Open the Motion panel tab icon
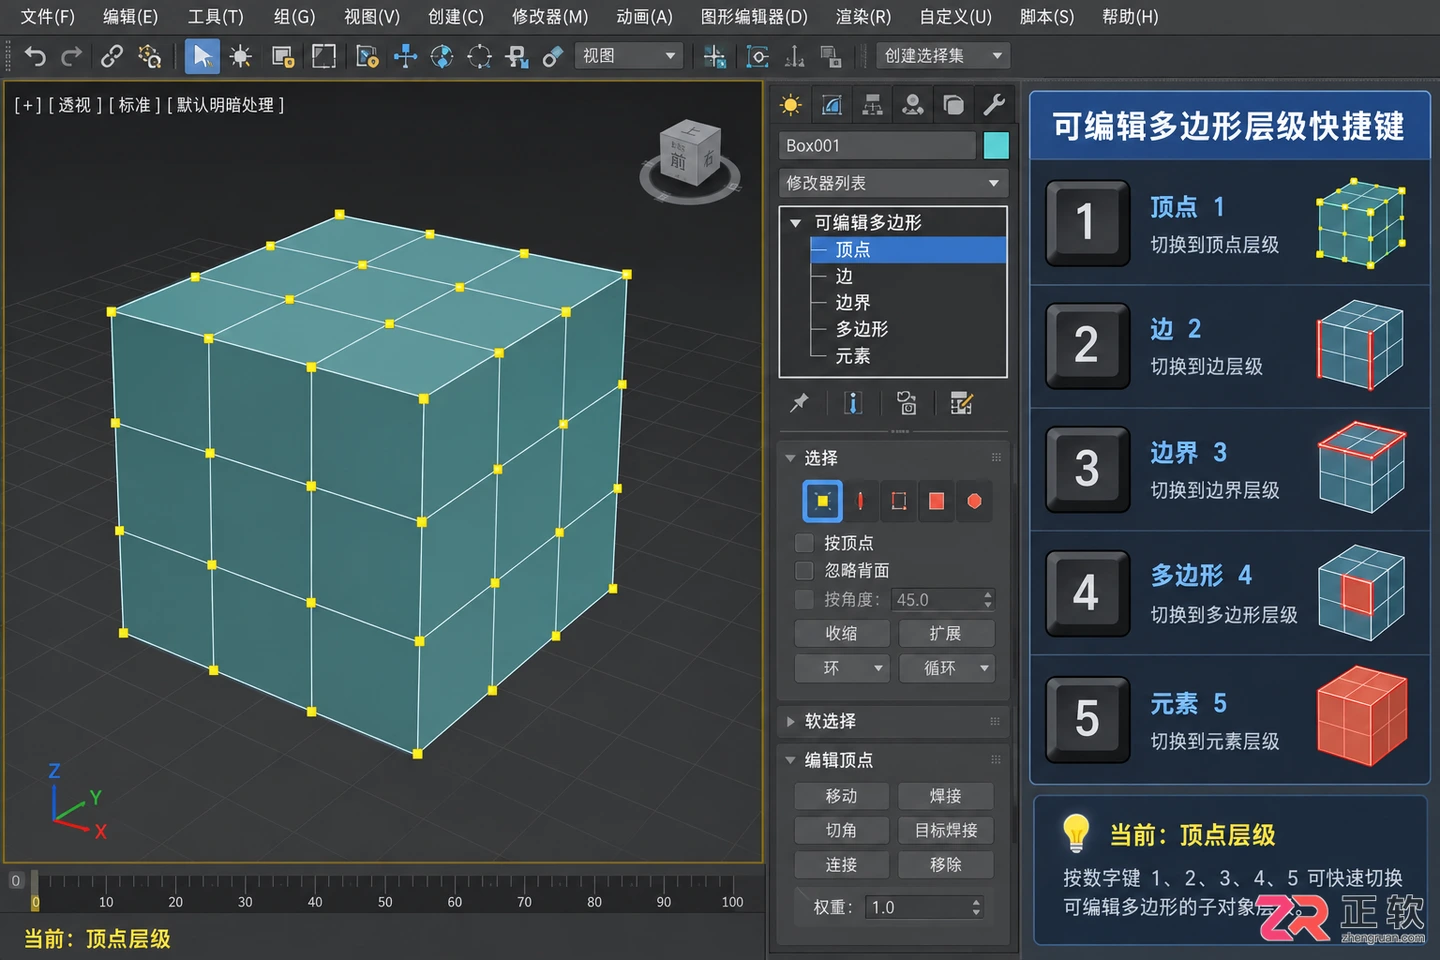Image resolution: width=1440 pixels, height=960 pixels. pos(912,105)
